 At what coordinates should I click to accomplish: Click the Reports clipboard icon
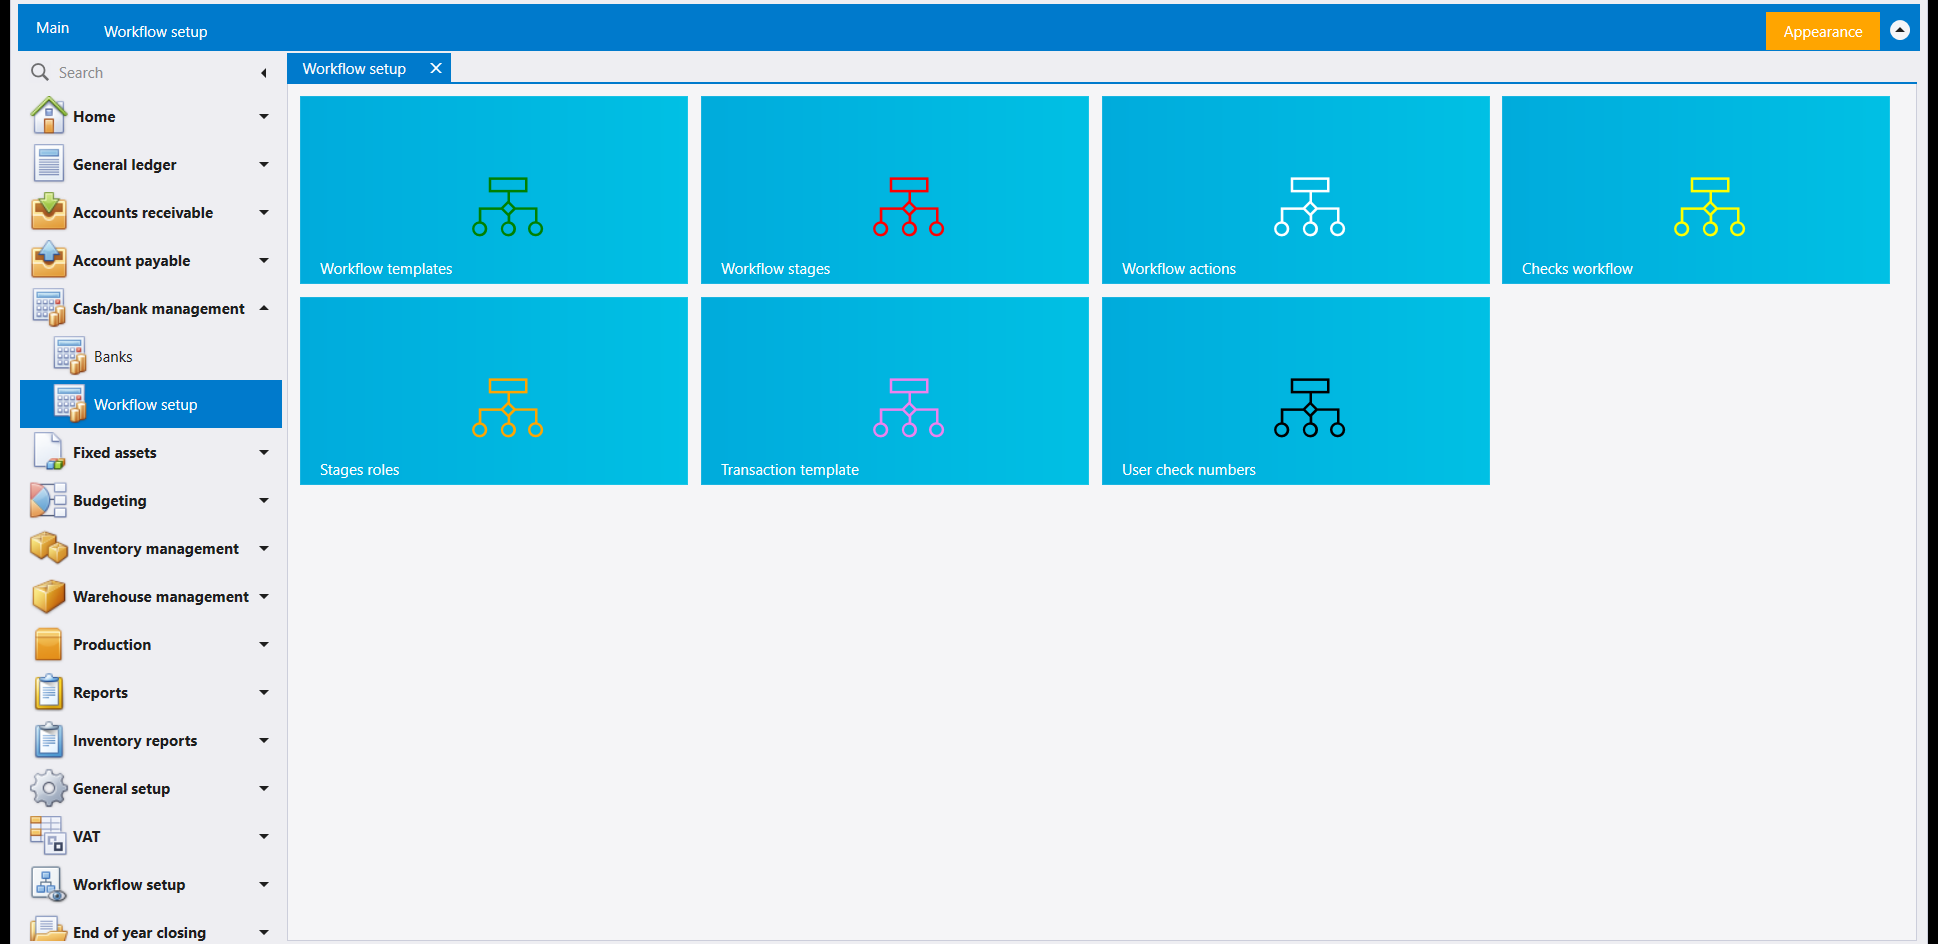[48, 692]
